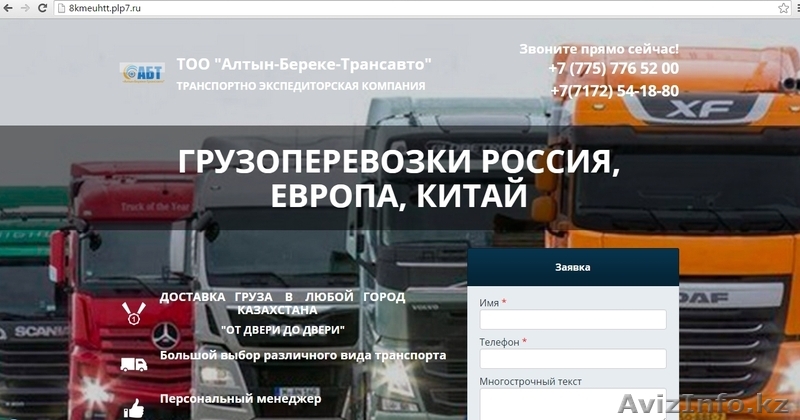Click the Заявка form header

[573, 267]
